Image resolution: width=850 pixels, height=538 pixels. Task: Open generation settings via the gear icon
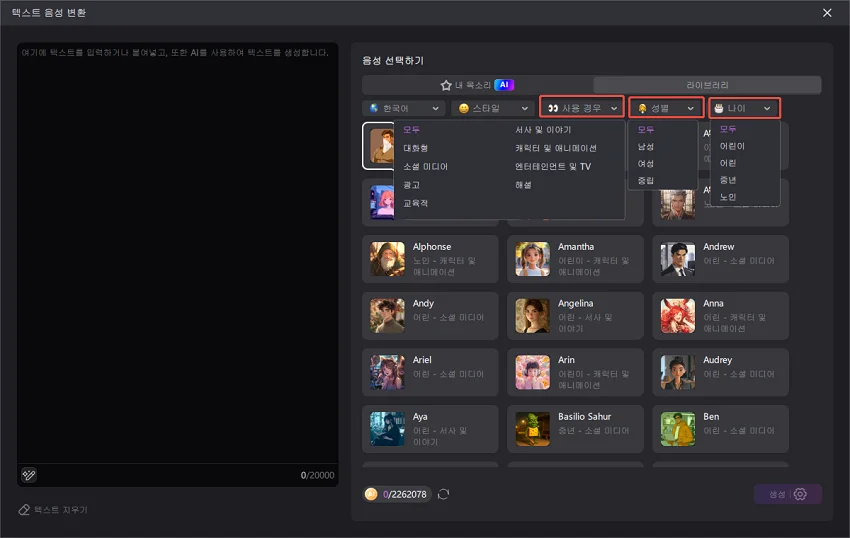(x=801, y=494)
